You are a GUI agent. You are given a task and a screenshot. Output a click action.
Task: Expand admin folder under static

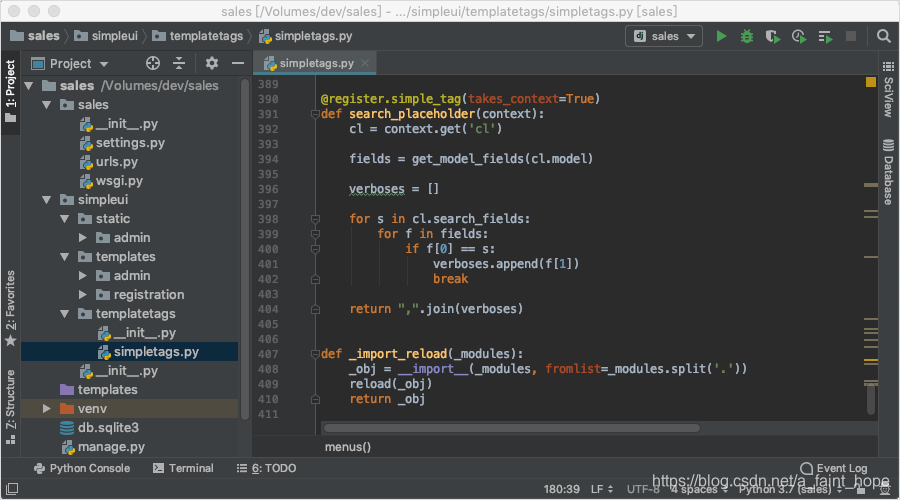(x=83, y=238)
